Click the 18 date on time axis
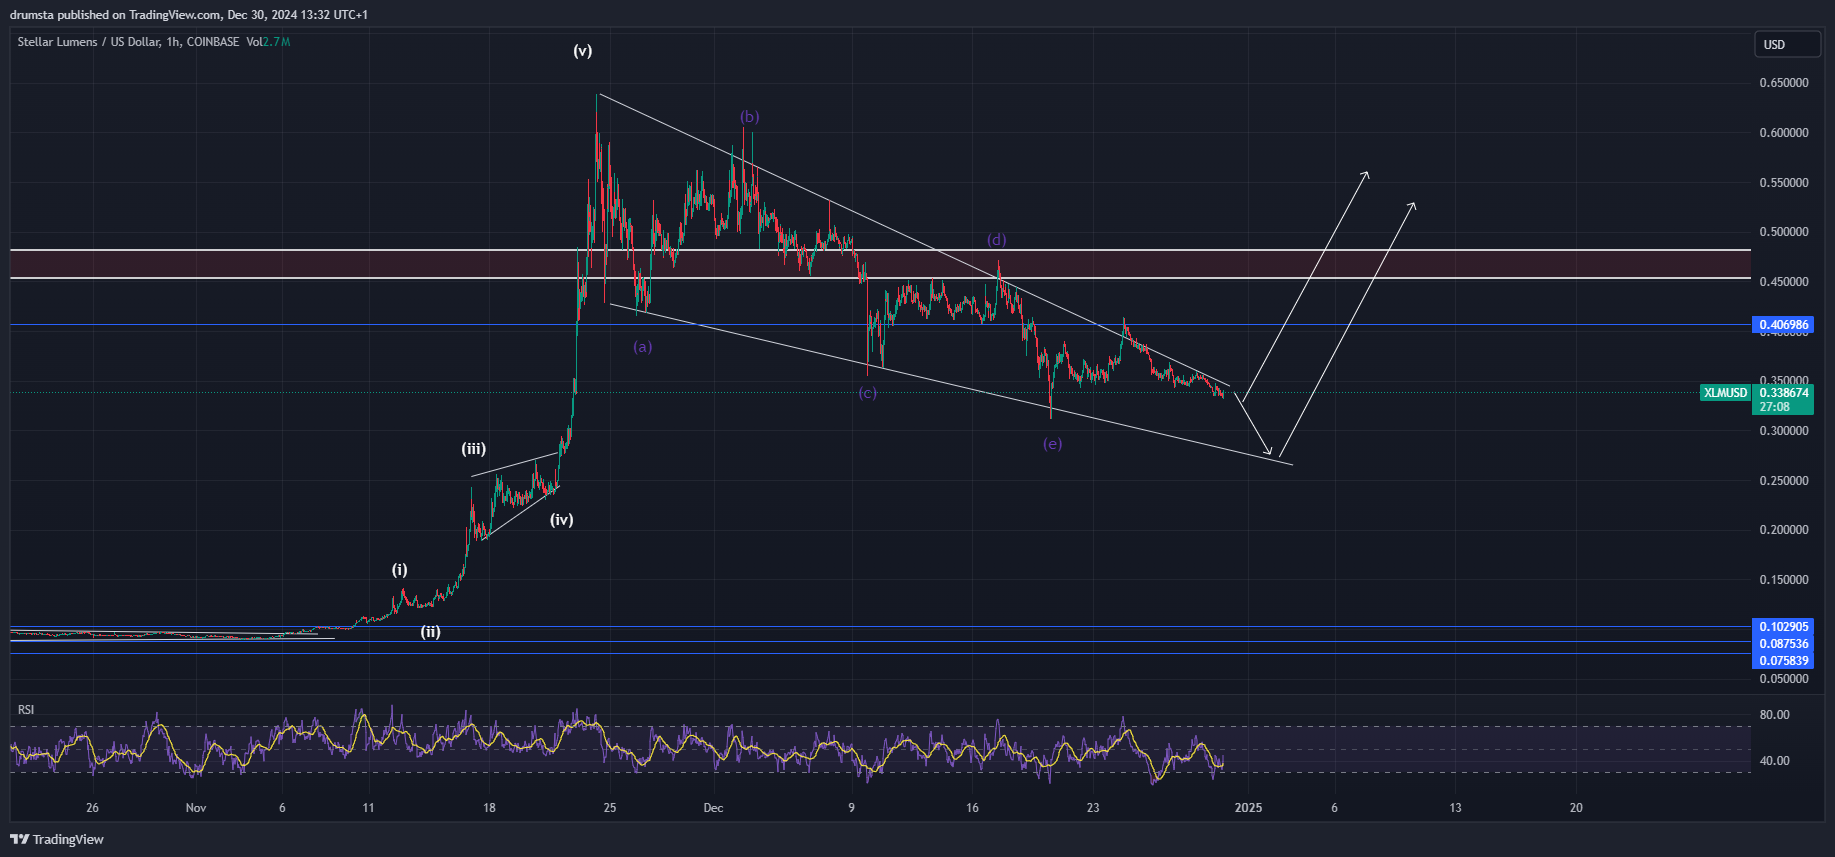1835x857 pixels. (489, 808)
